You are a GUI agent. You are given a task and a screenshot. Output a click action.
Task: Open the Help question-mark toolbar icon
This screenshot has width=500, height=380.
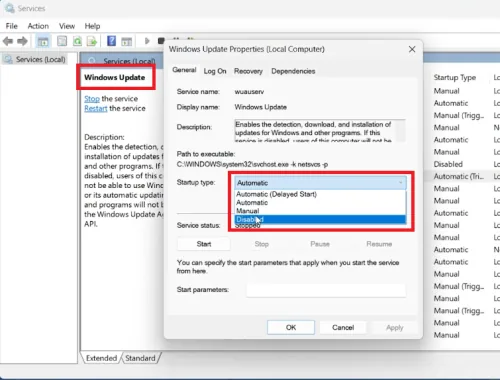(x=111, y=41)
